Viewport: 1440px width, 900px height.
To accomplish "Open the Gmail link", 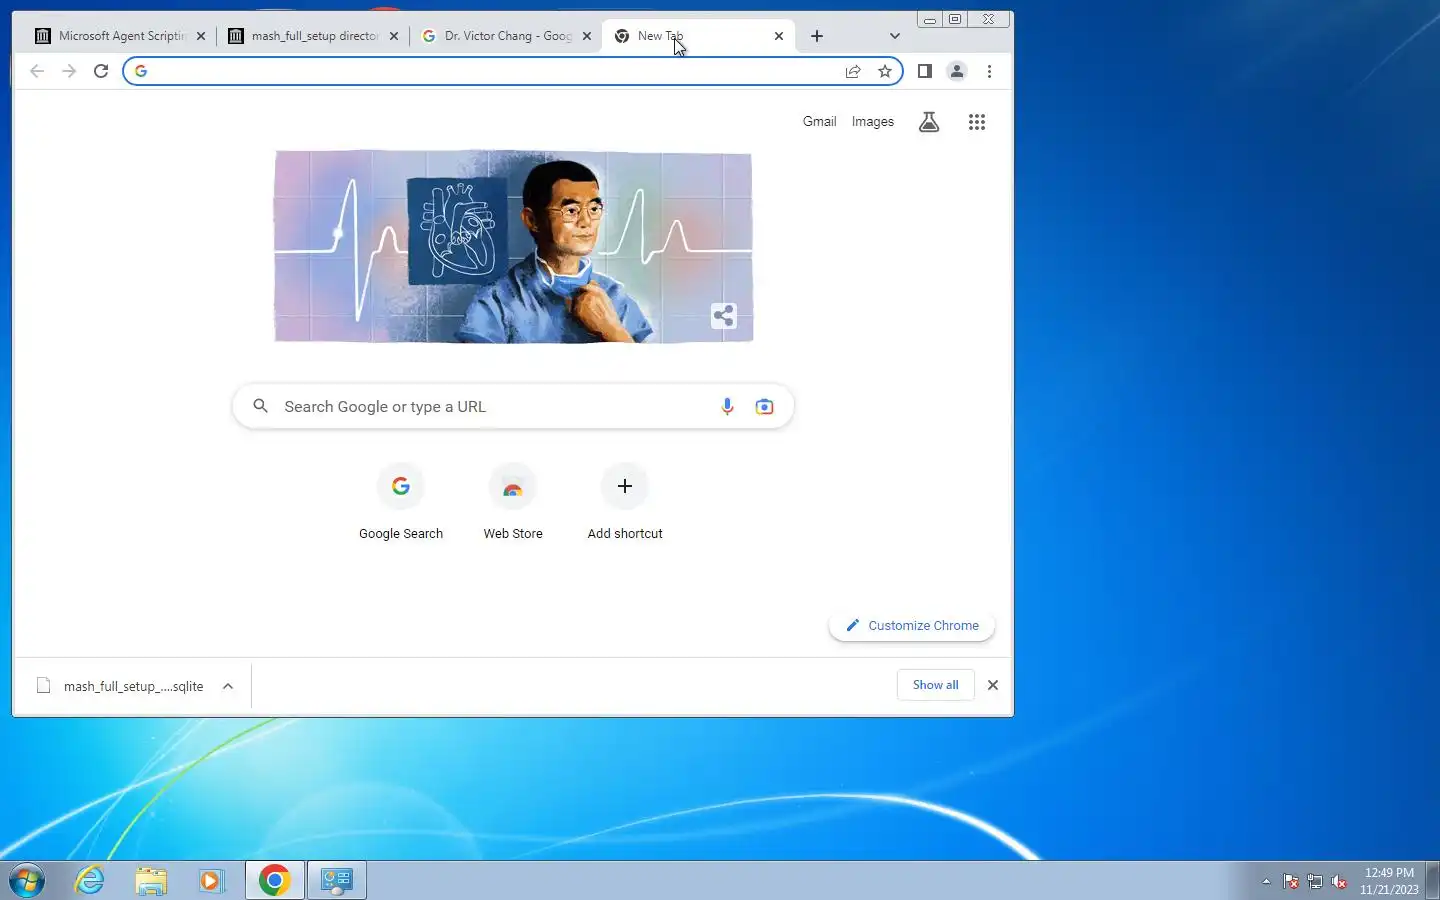I will (x=819, y=121).
